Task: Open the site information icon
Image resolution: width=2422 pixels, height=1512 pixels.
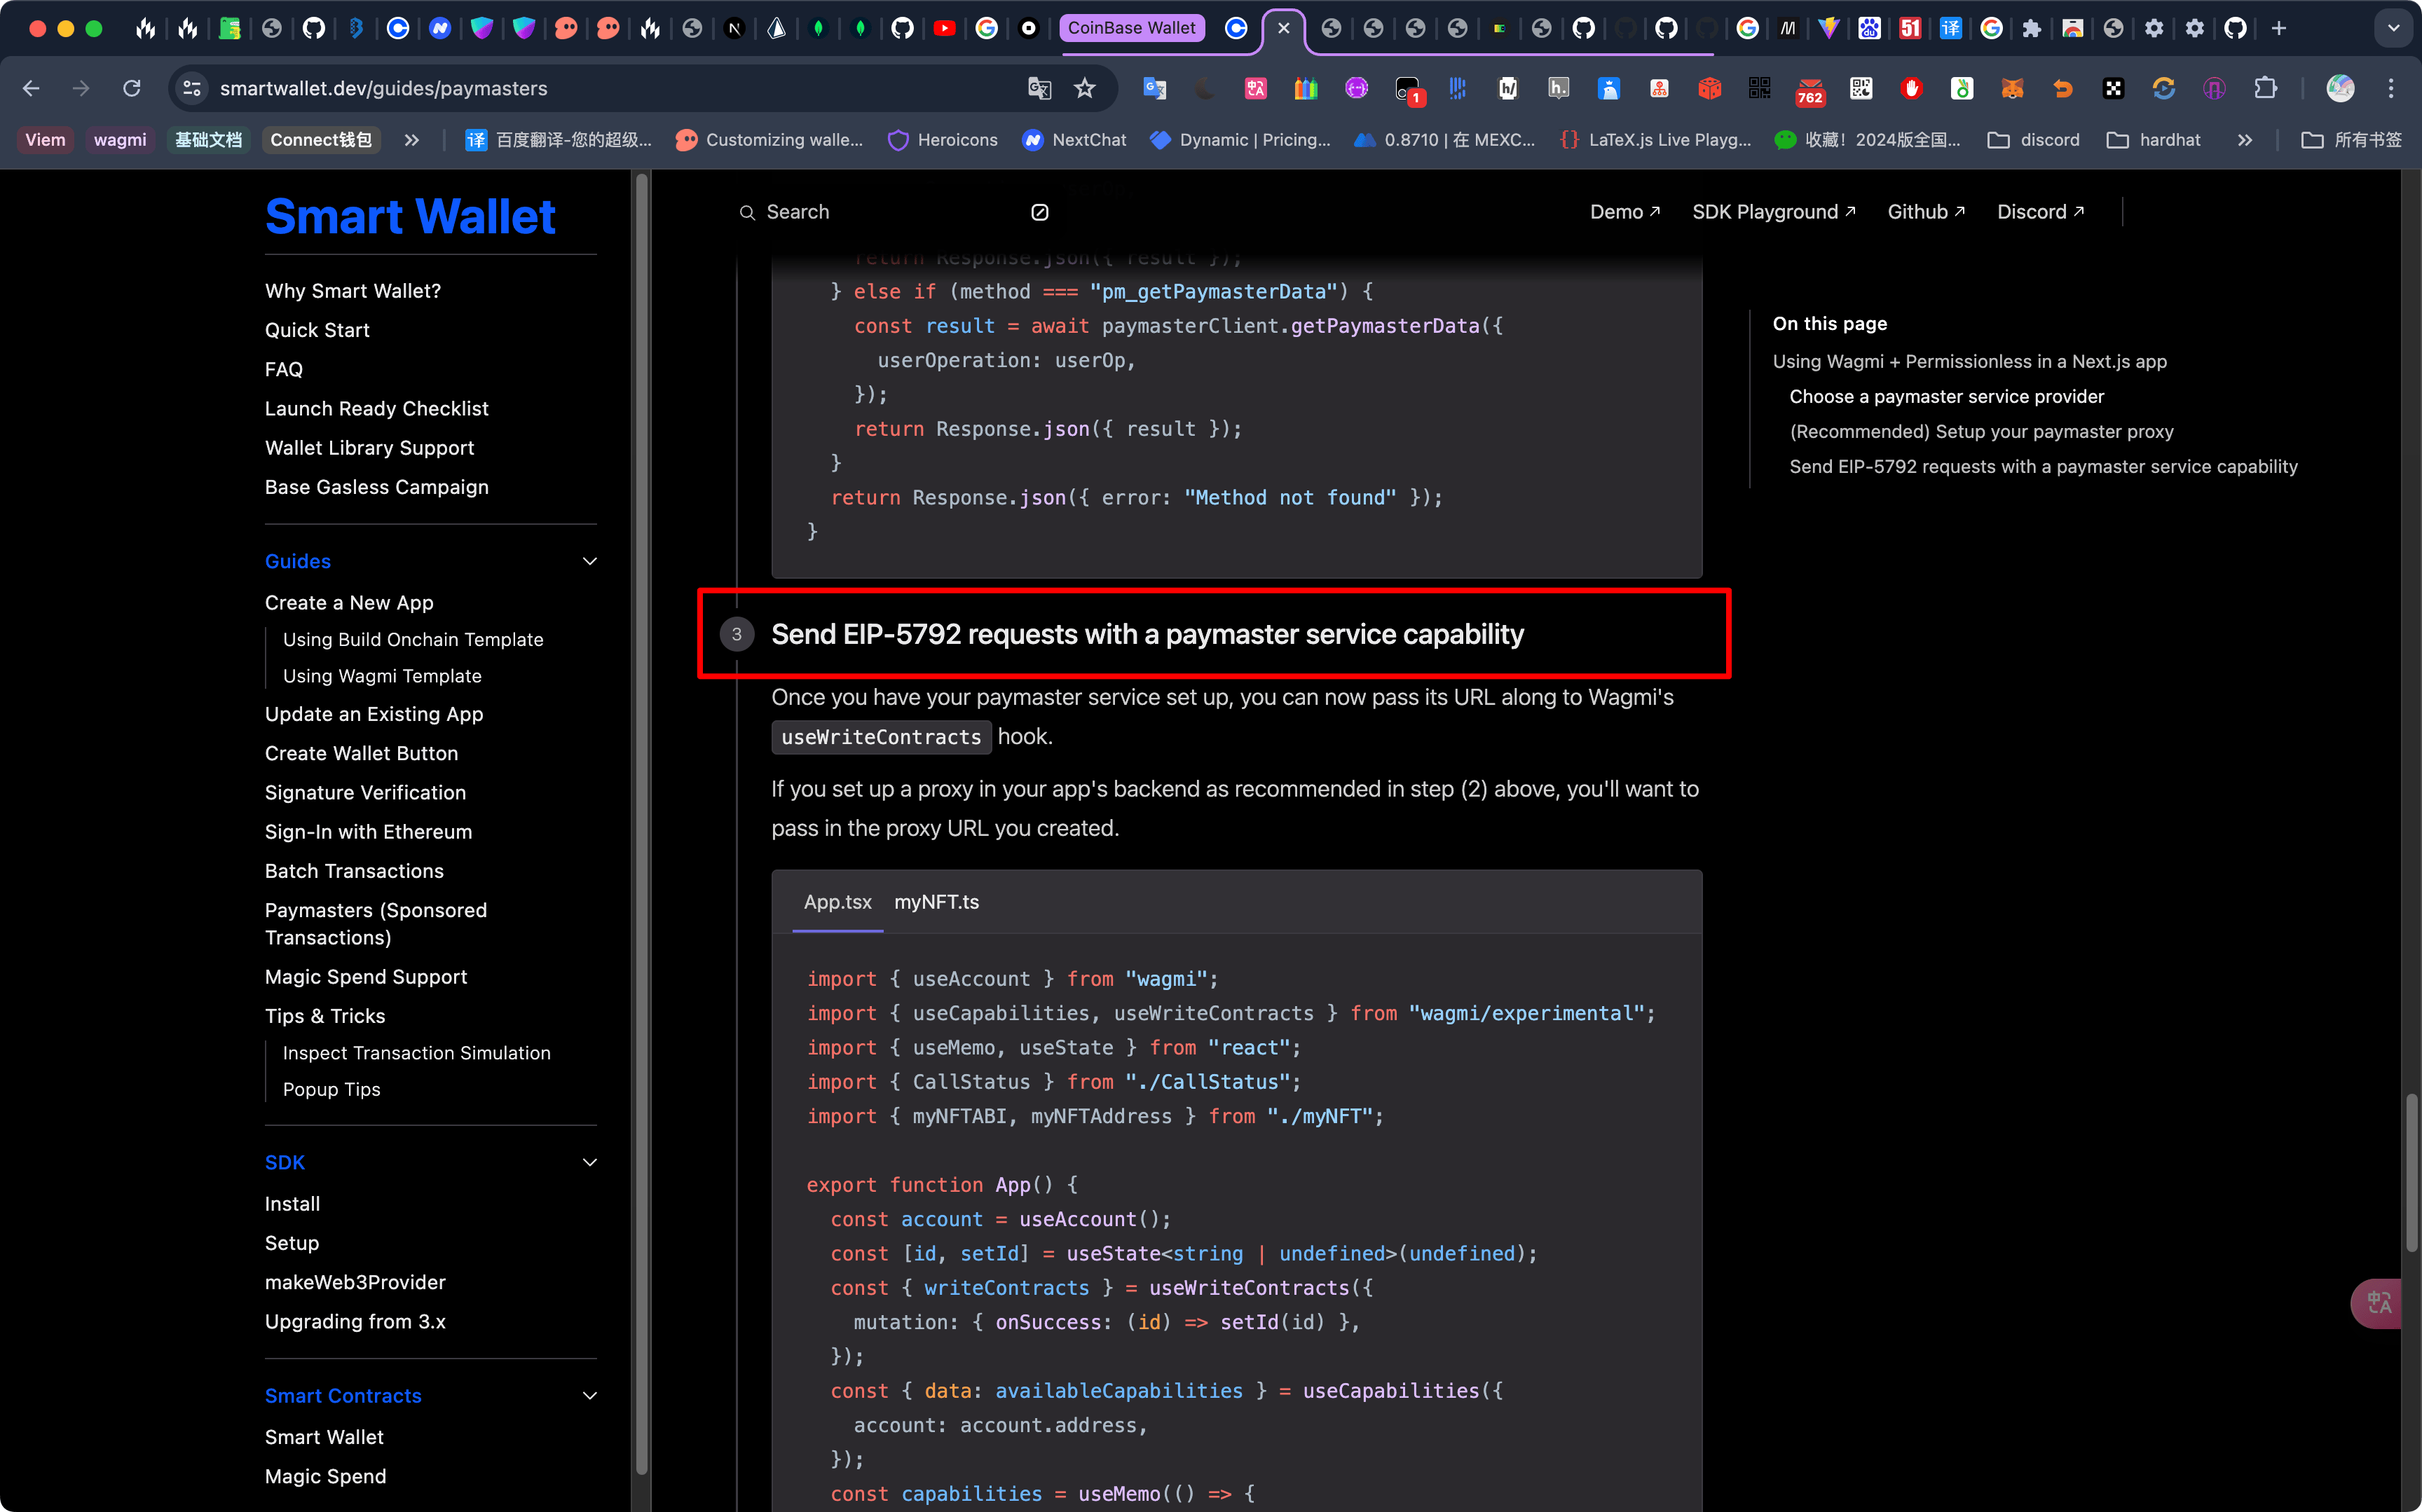Action: [192, 88]
